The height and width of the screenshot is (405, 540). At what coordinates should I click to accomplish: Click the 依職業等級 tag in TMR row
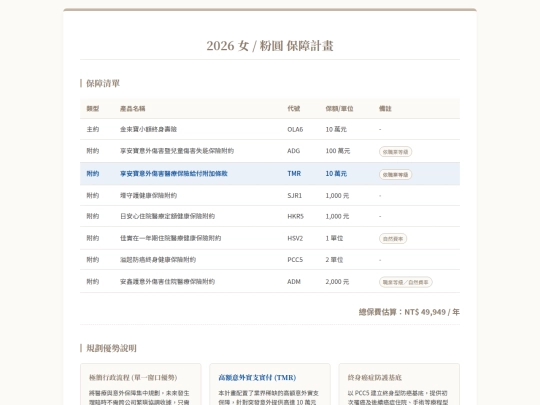coord(395,174)
